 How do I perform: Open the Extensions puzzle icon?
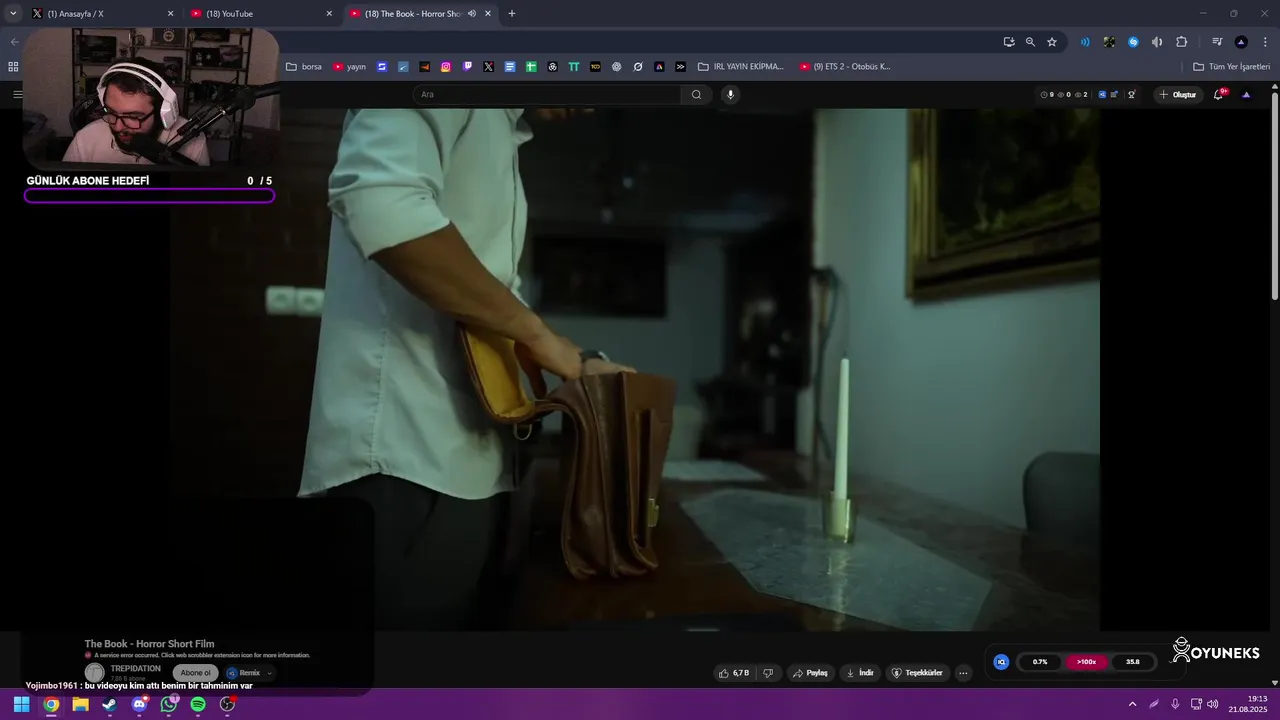click(x=1181, y=42)
